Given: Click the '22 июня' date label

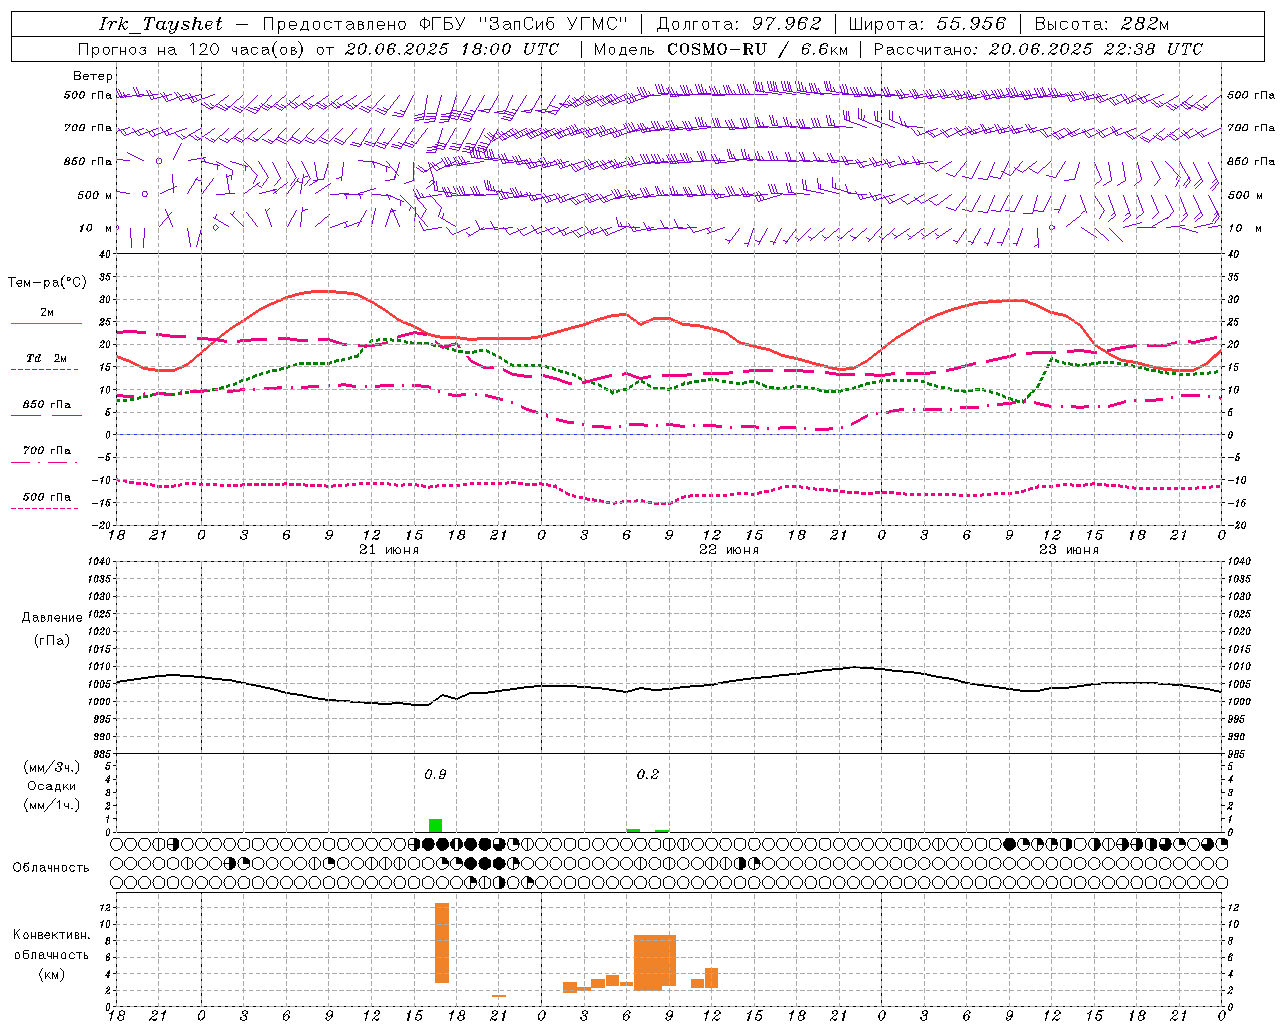Looking at the screenshot, I should click(x=729, y=550).
